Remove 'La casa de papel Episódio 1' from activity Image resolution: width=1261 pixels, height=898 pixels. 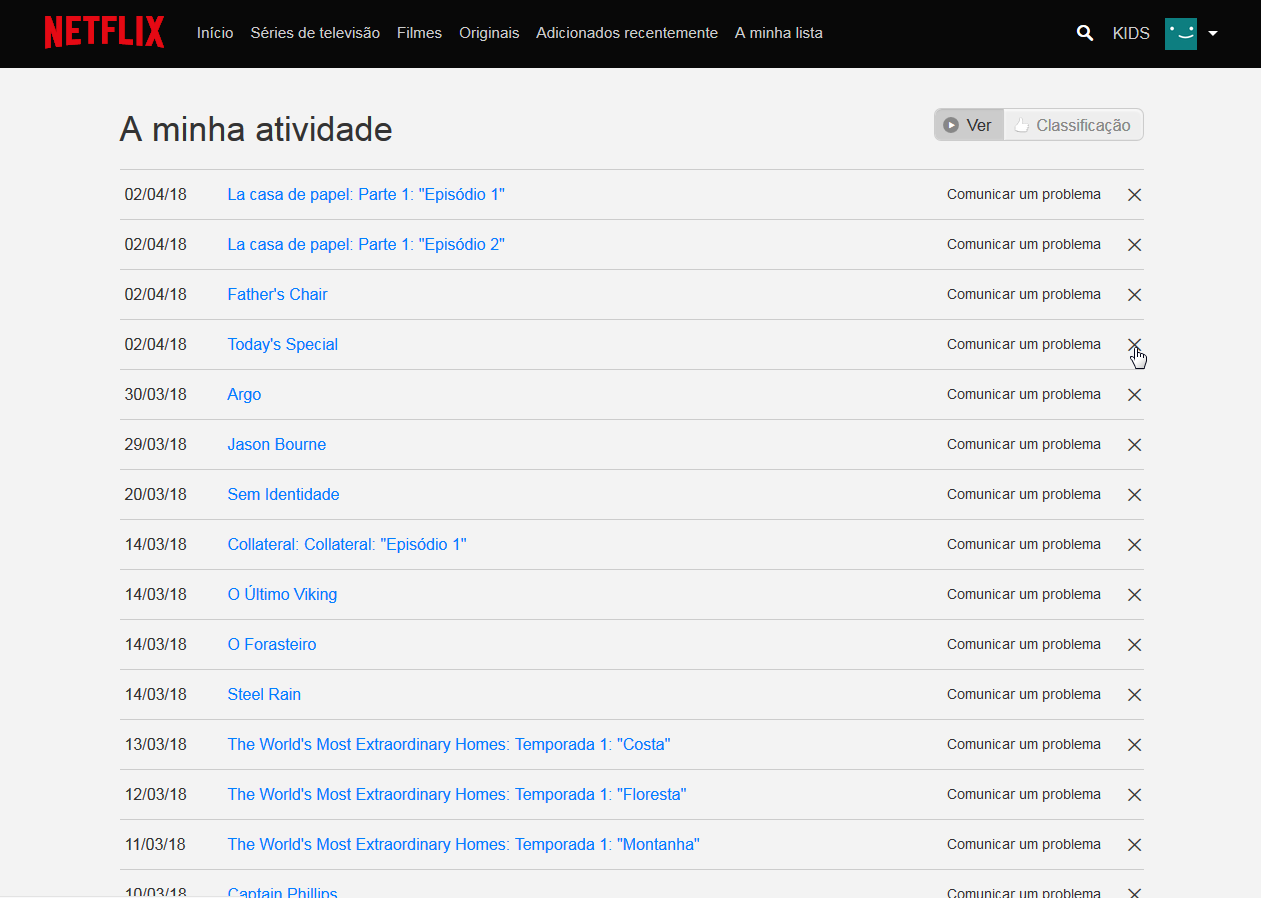[1134, 195]
